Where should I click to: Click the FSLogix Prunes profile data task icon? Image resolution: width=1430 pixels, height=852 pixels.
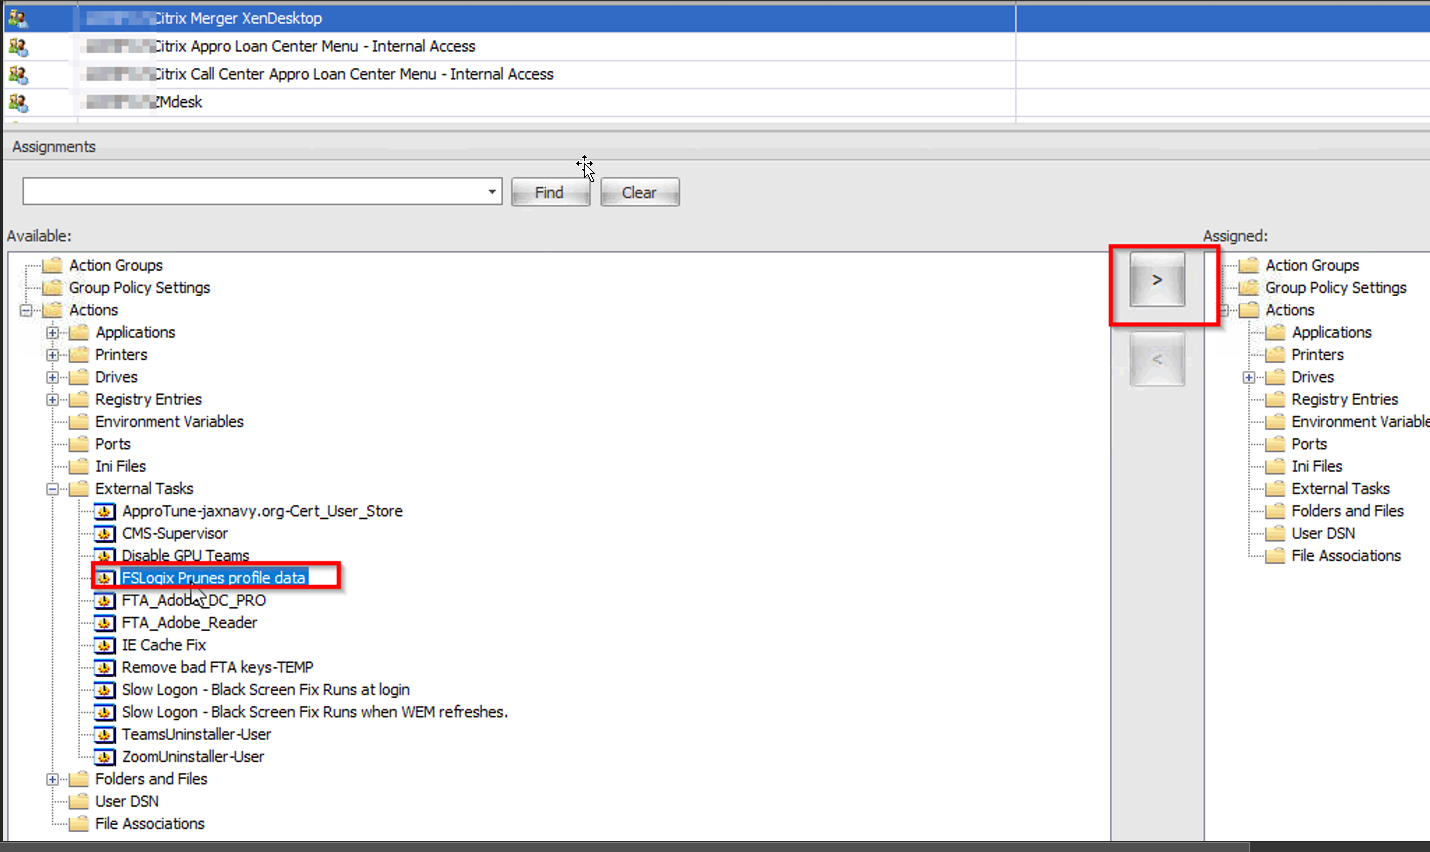point(105,578)
